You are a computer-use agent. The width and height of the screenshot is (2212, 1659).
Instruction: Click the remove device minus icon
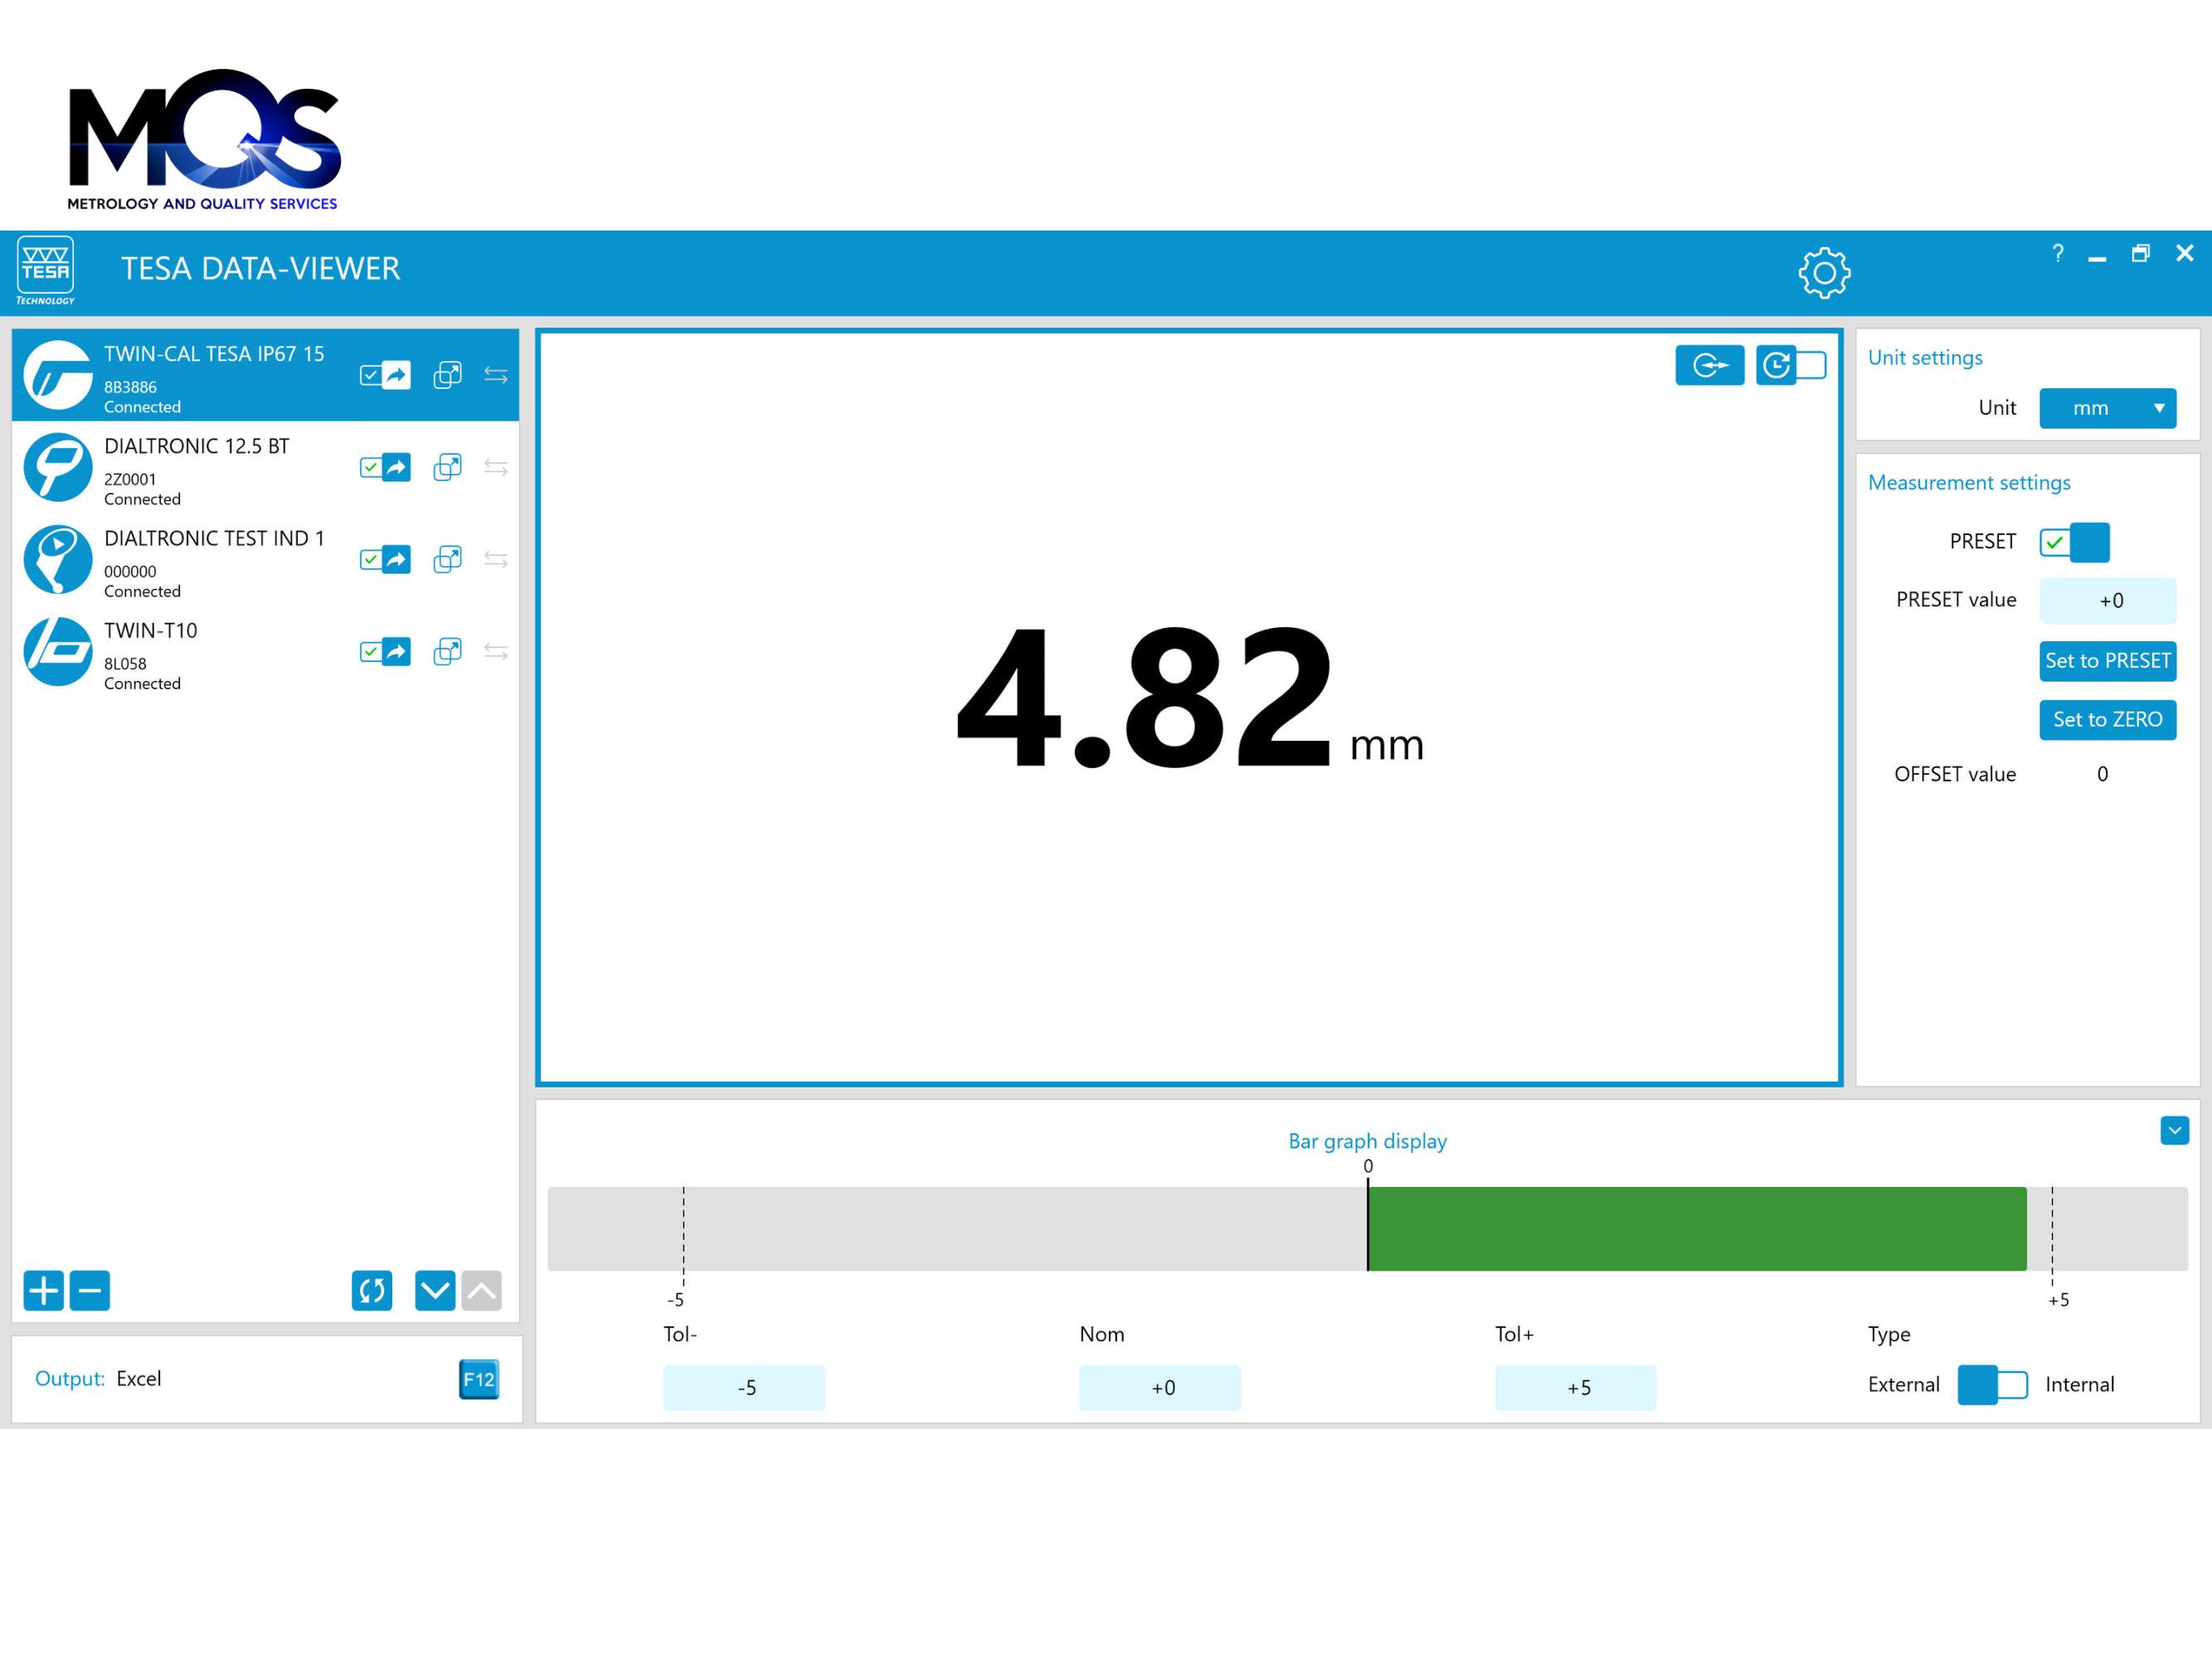tap(90, 1291)
